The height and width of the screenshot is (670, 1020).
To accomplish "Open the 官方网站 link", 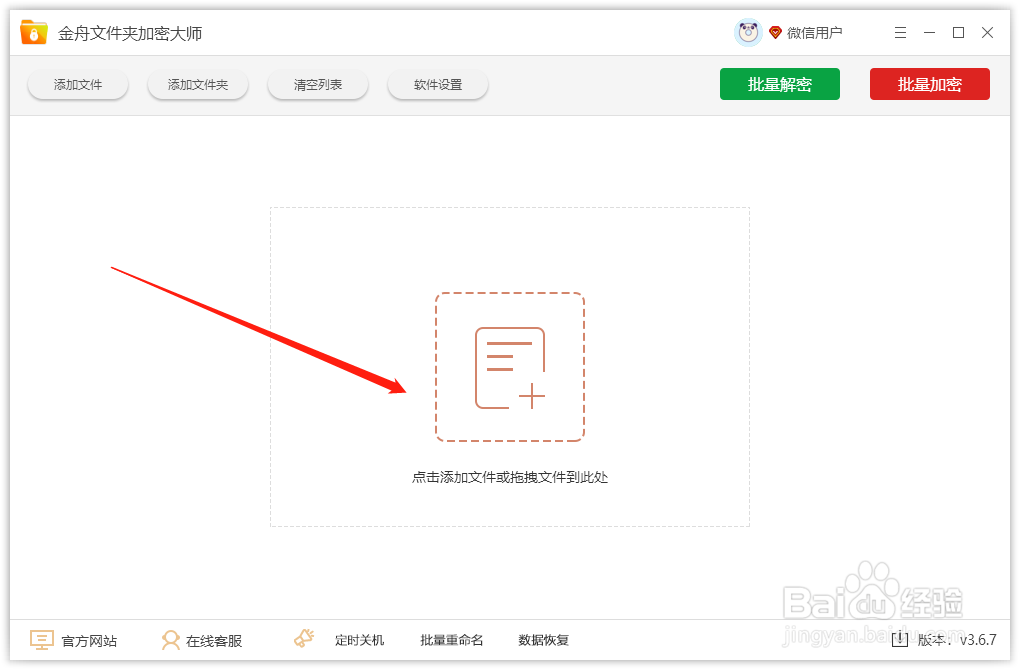I will pyautogui.click(x=89, y=641).
